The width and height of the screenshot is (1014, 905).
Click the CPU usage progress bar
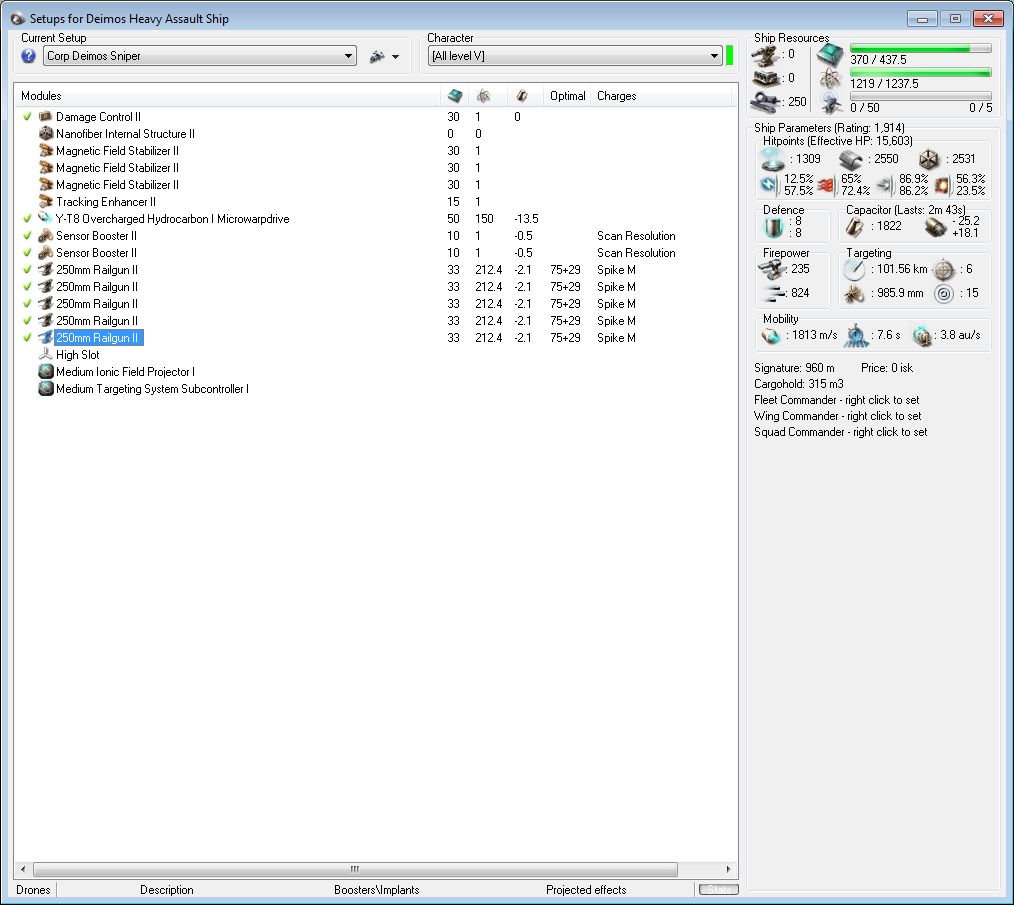point(920,49)
